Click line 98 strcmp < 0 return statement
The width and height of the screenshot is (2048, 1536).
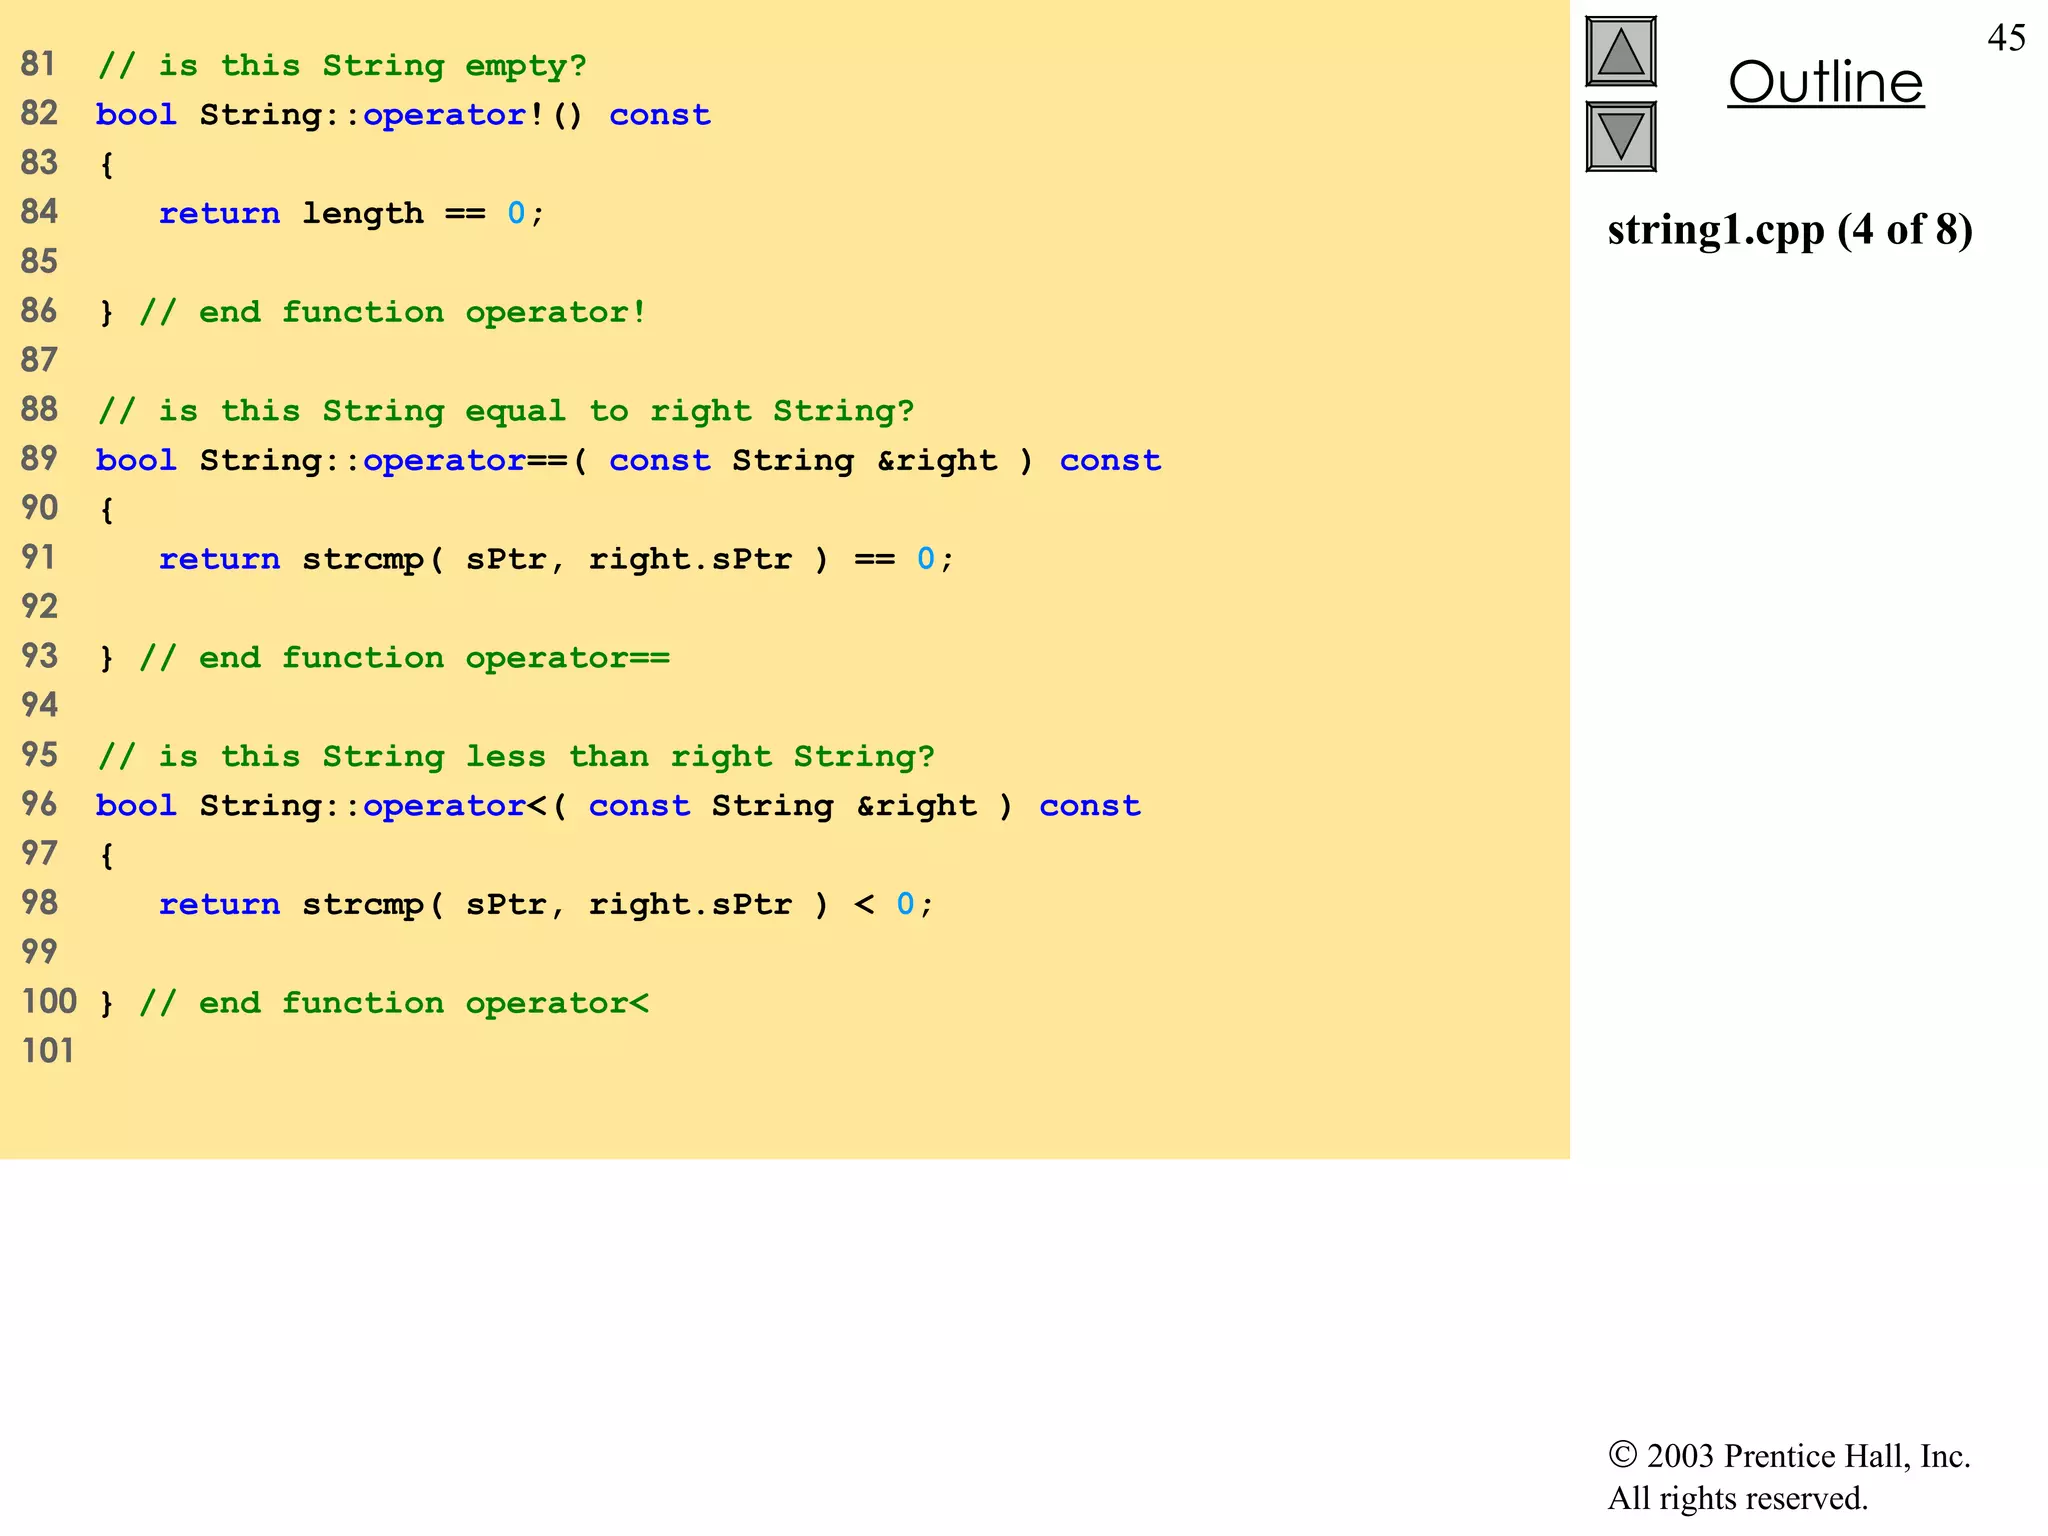click(x=547, y=905)
